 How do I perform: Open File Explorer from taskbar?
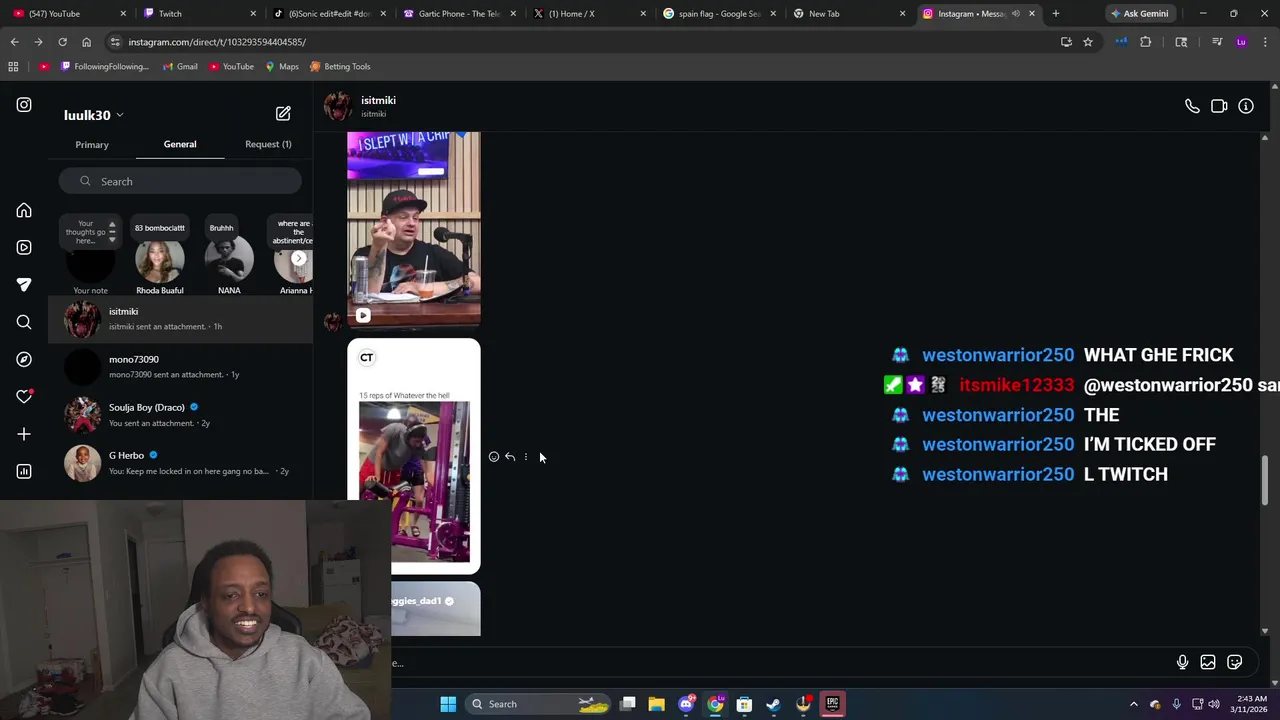(656, 704)
